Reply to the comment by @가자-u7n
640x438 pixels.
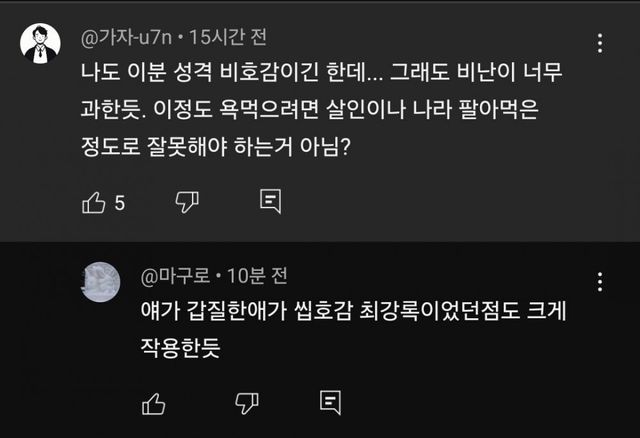270,202
